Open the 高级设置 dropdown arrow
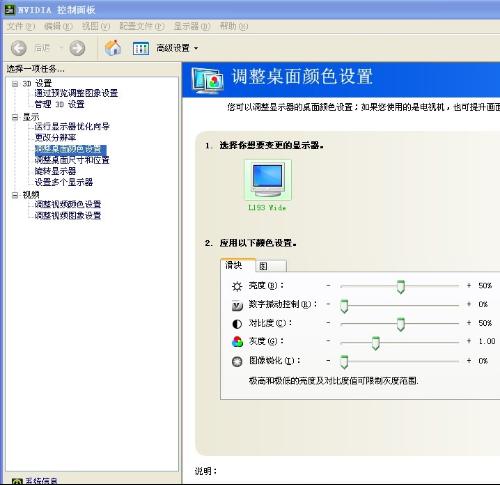Screen dimensions: 500x485 pos(196,49)
